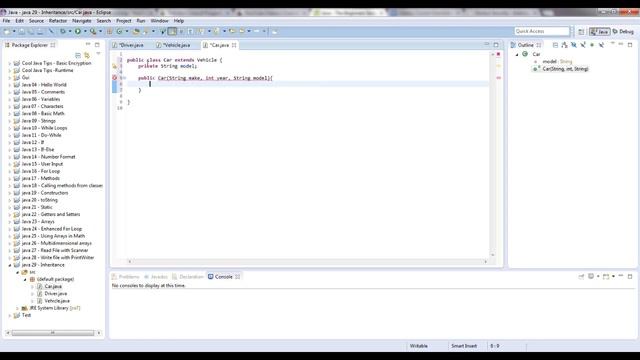Click the Smart Insert status entry

464,346
